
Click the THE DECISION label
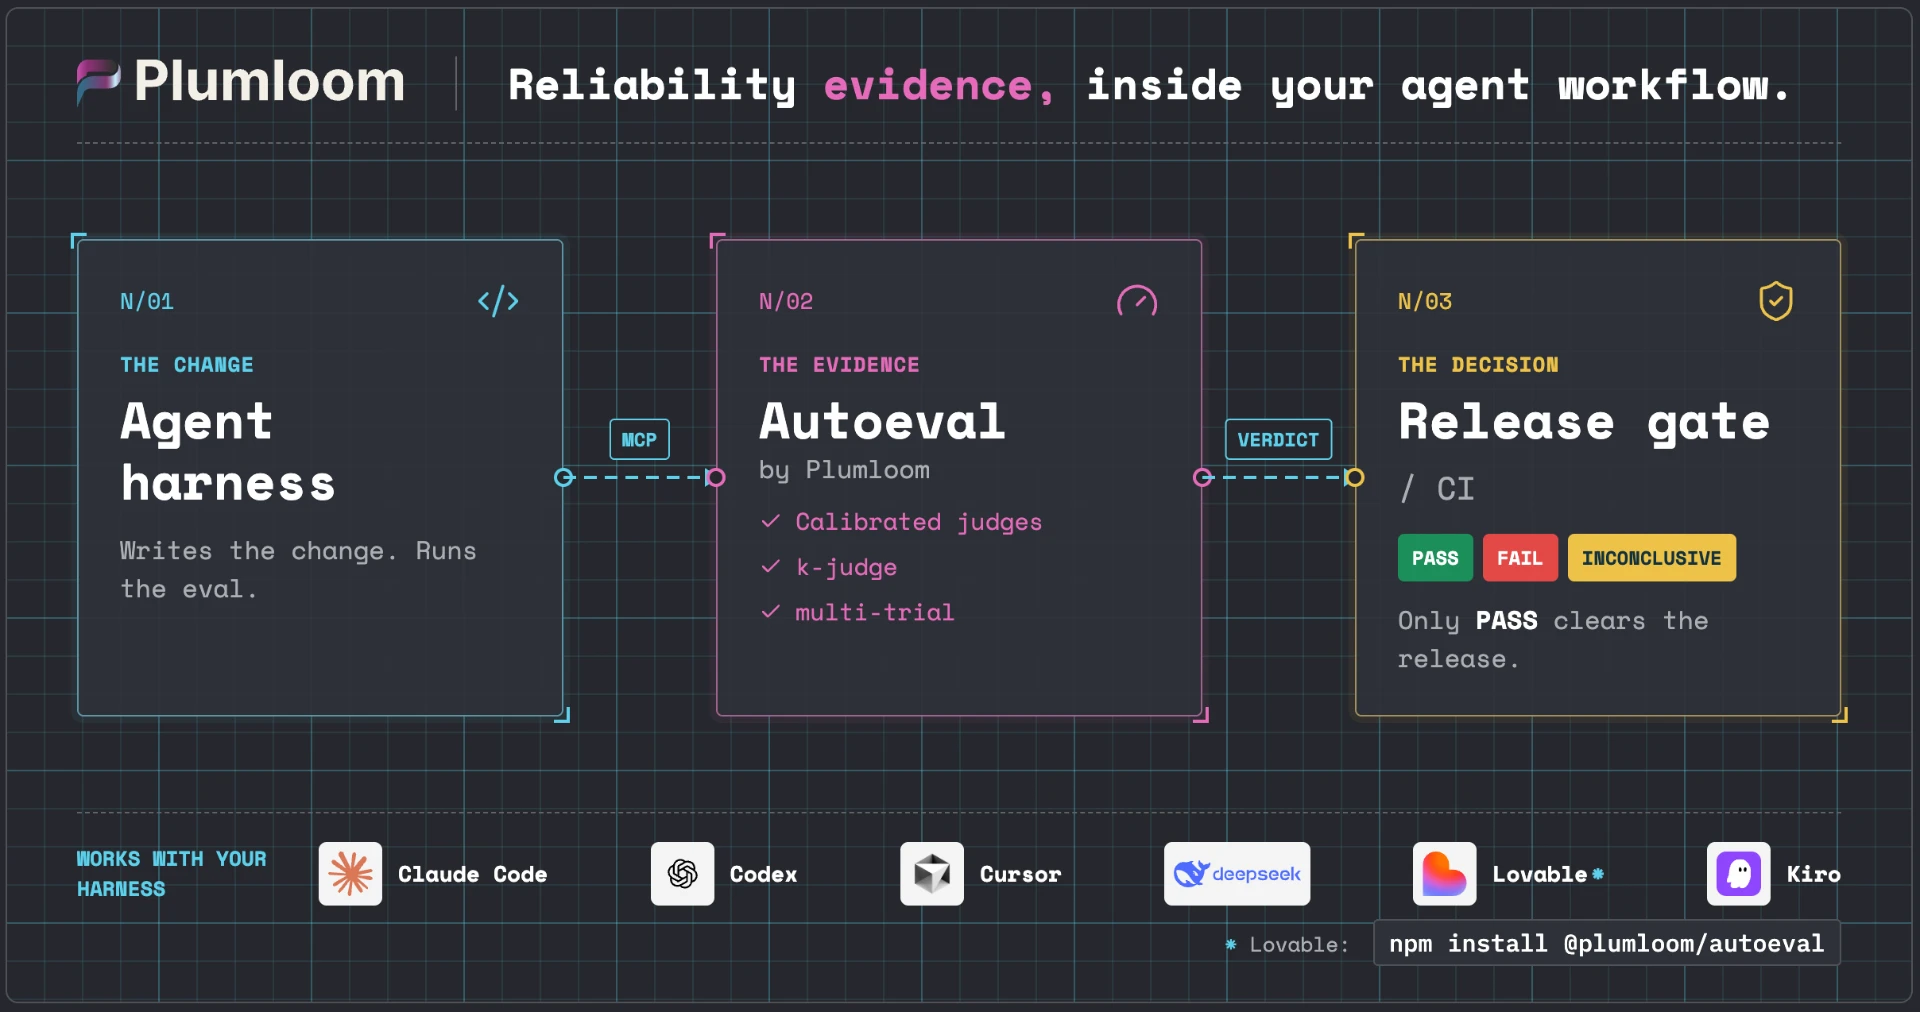click(1478, 365)
